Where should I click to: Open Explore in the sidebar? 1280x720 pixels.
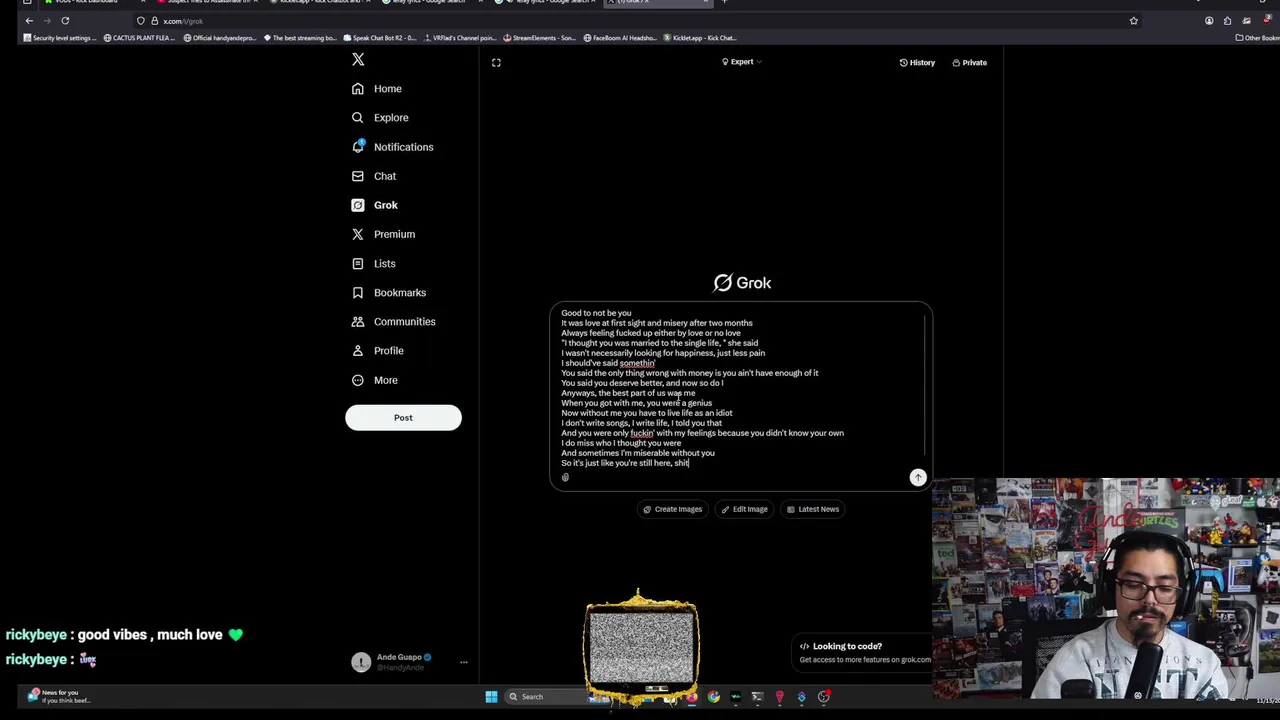tap(380, 118)
